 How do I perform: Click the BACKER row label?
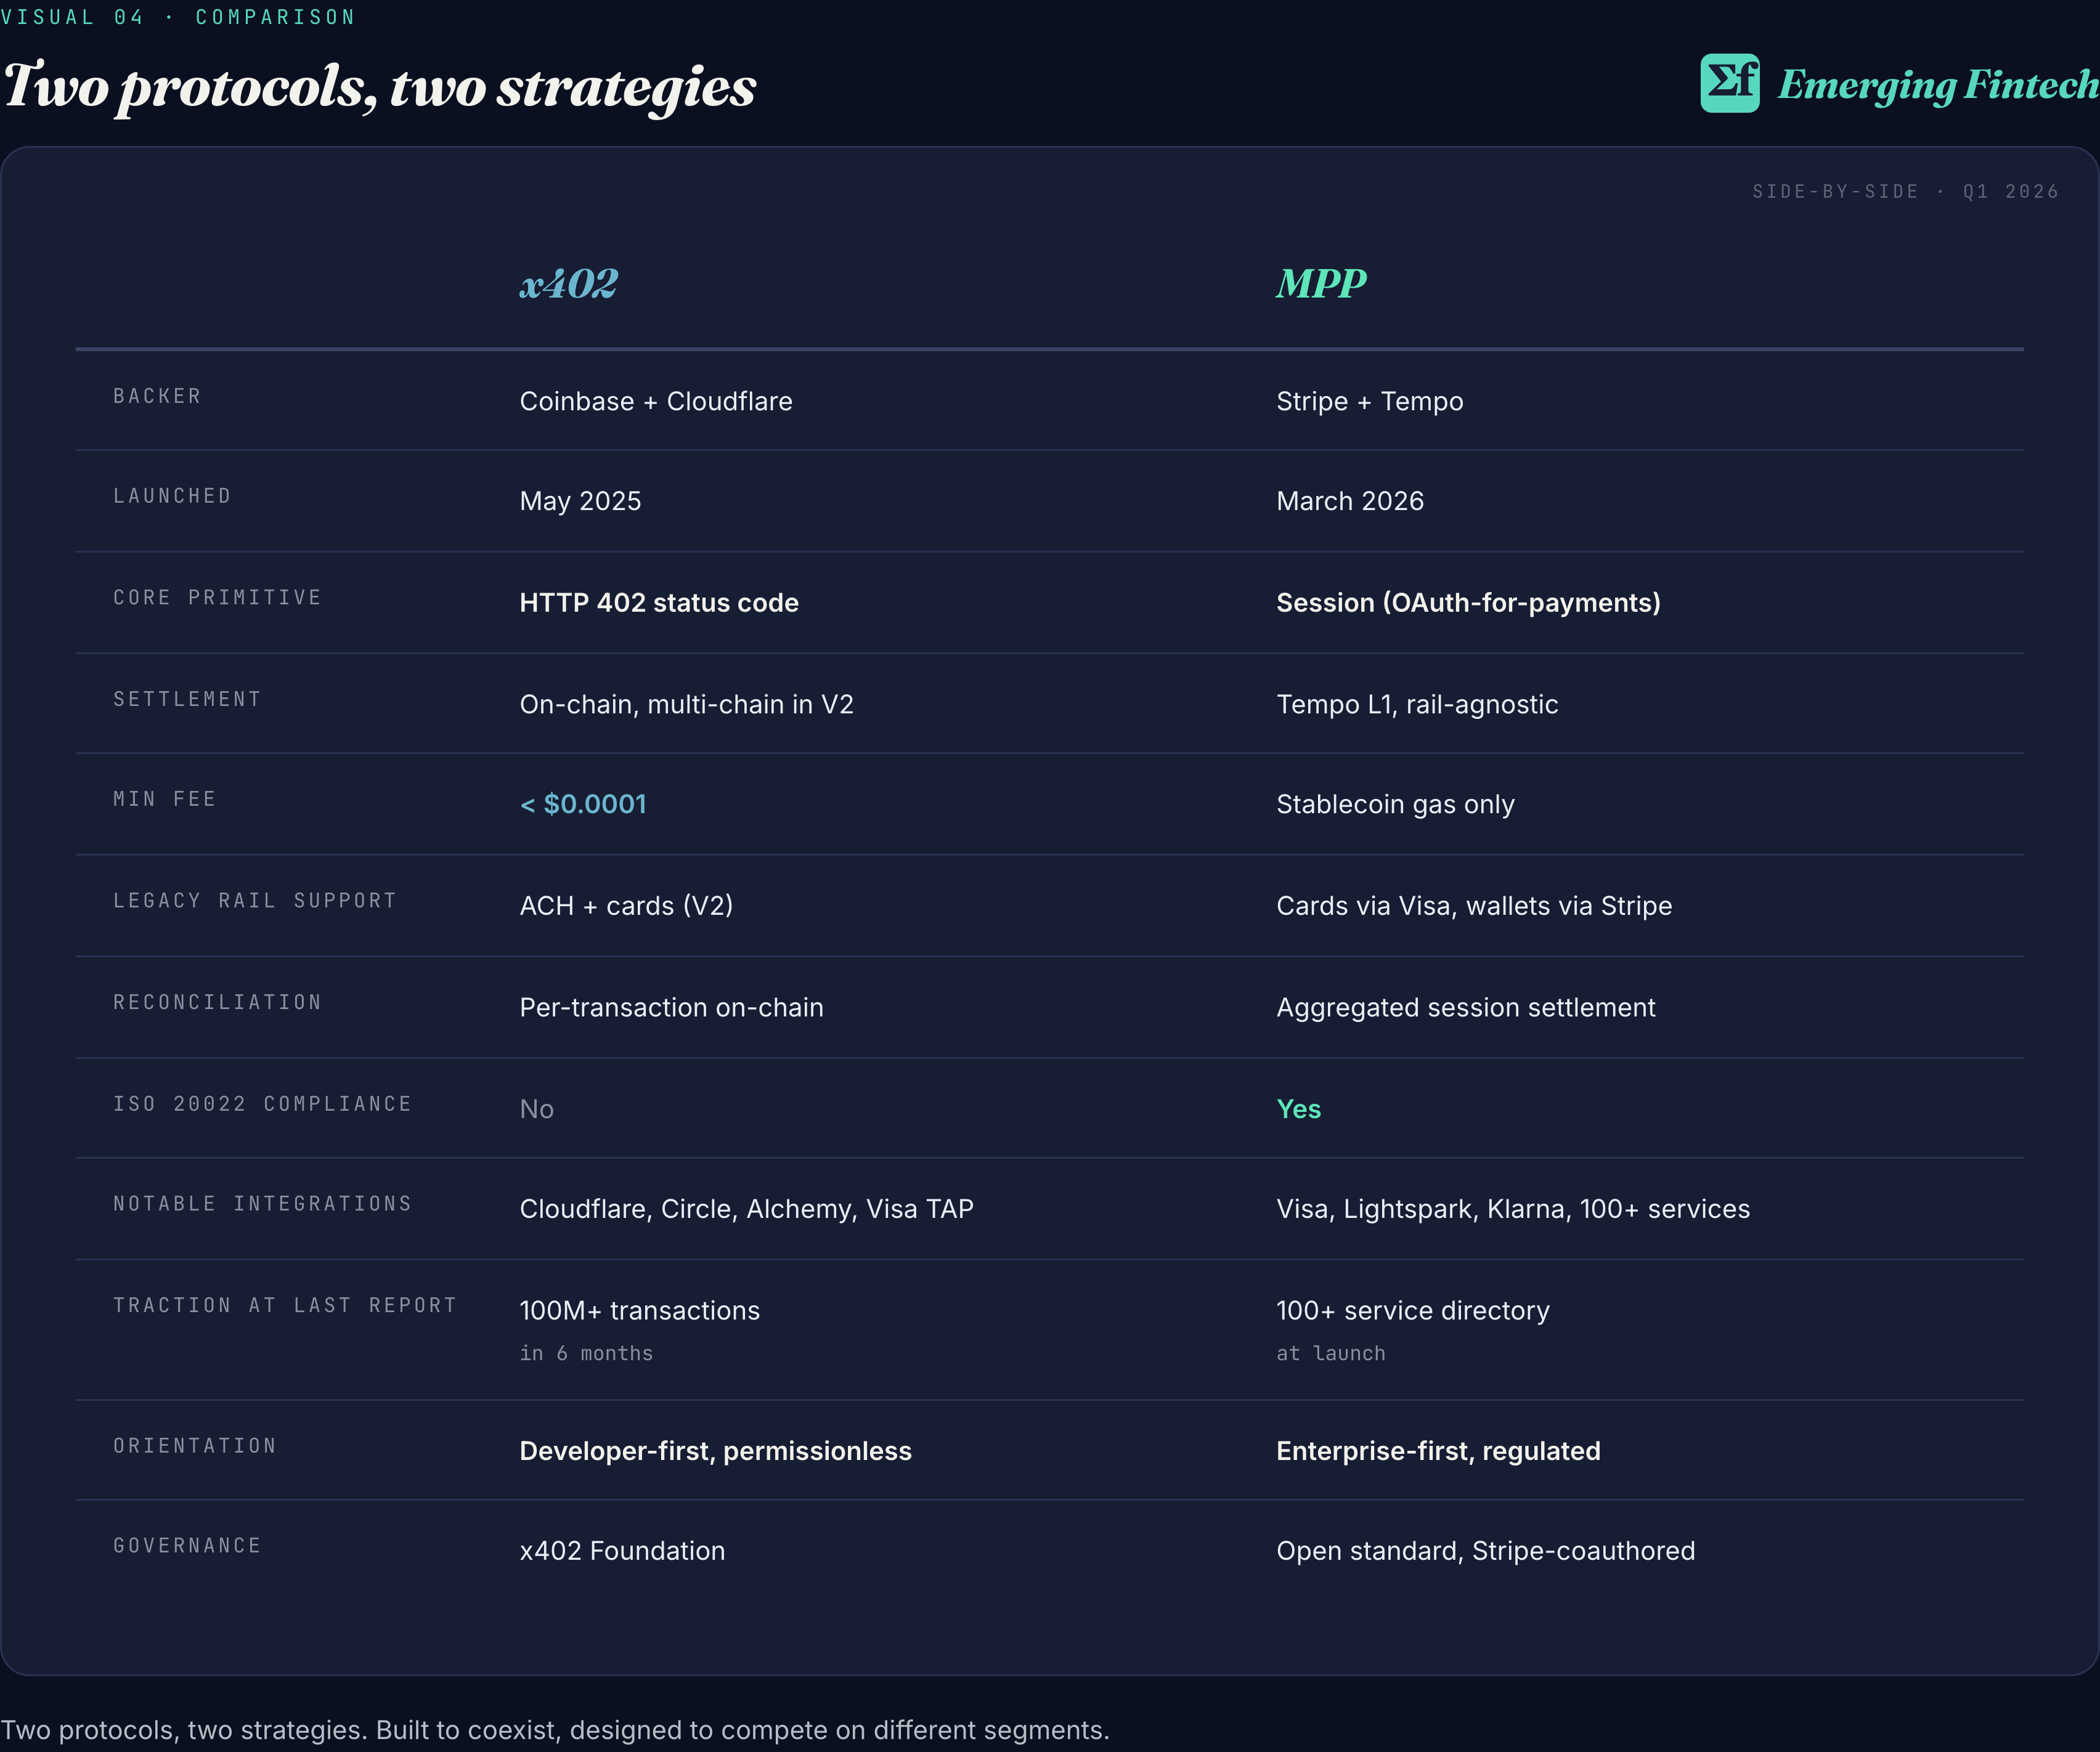point(157,397)
